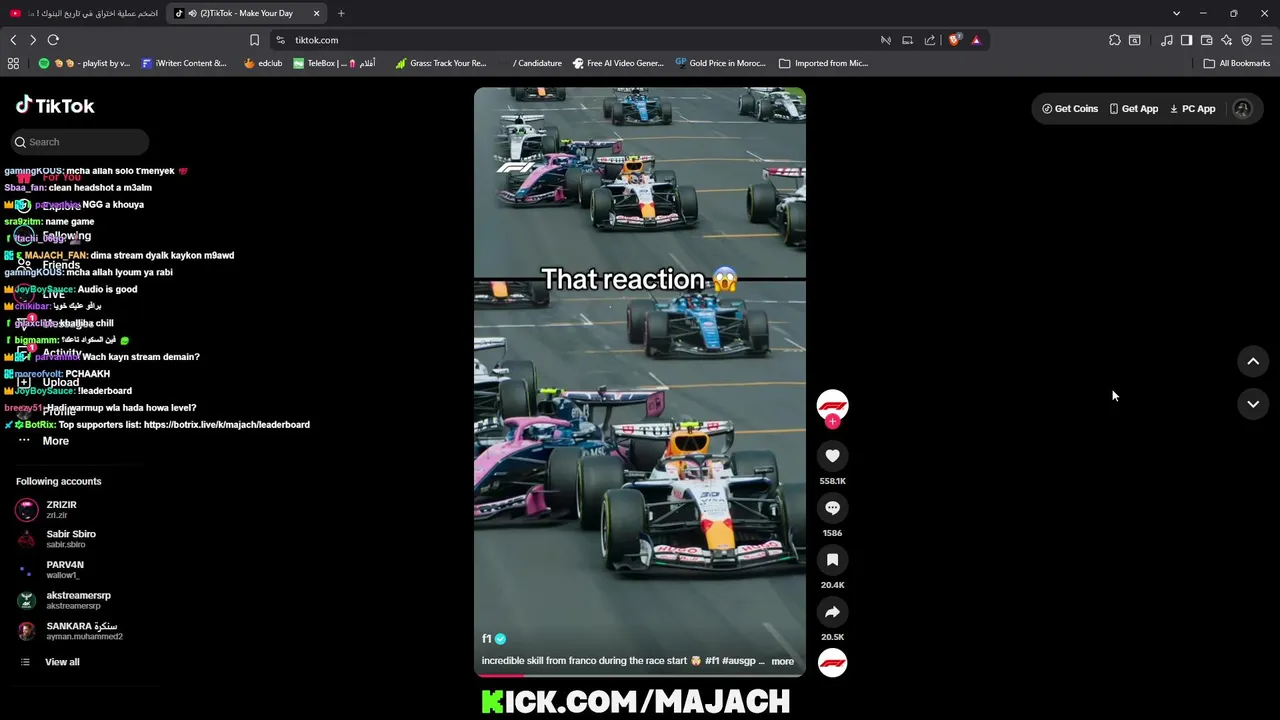Open a new browser tab
The image size is (1280, 720).
click(x=341, y=13)
